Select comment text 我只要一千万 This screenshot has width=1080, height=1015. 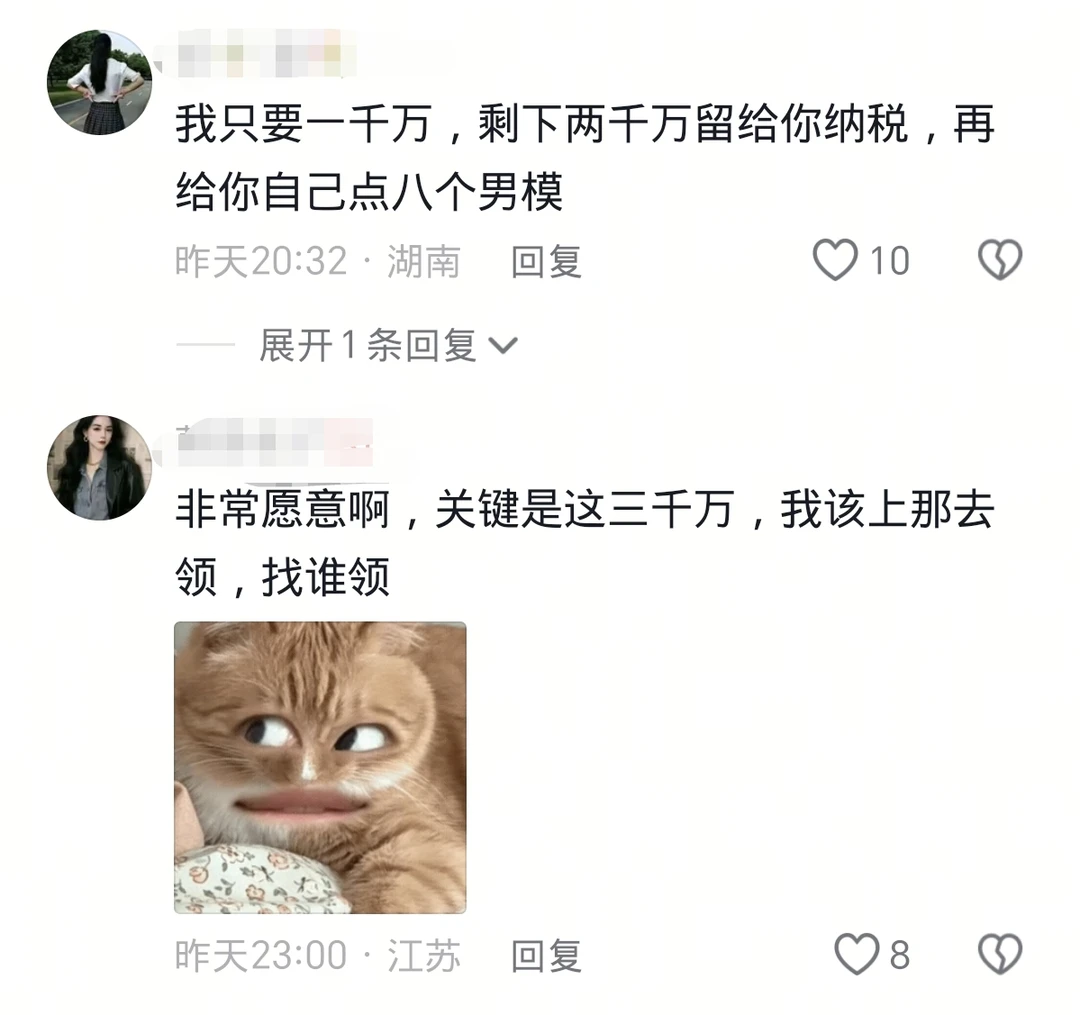(x=304, y=124)
